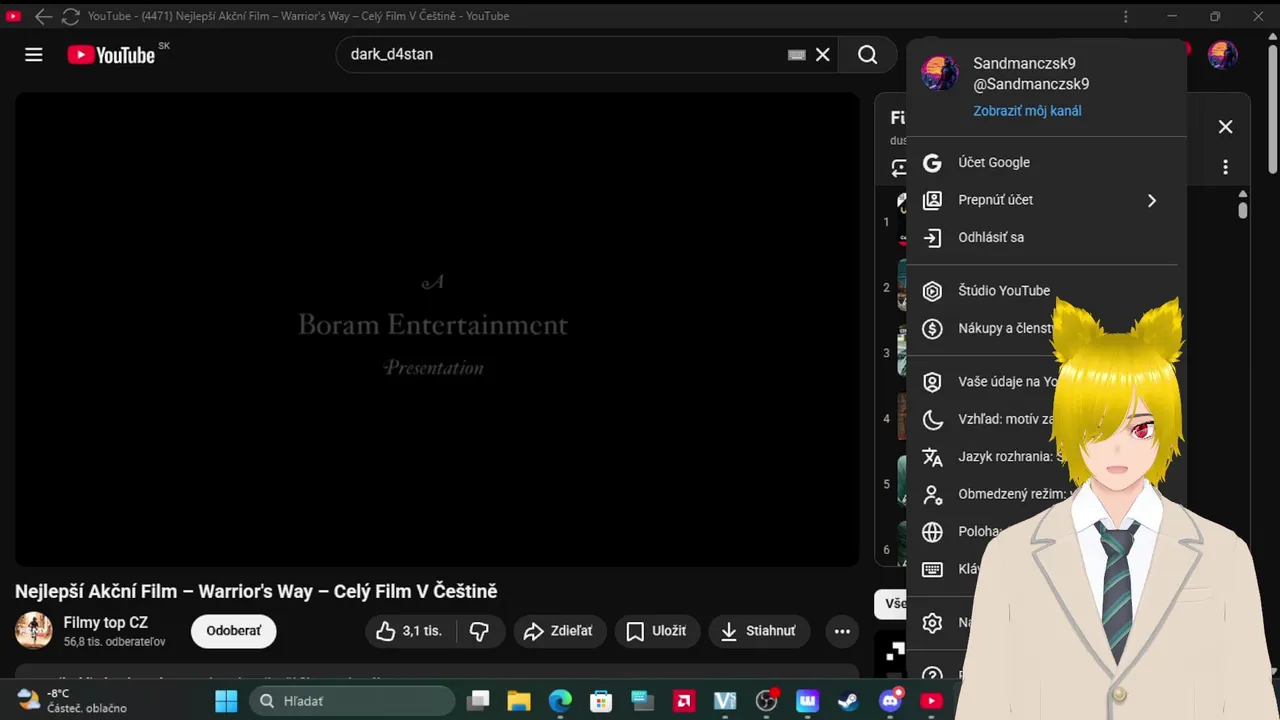Open the Steam icon on the taskbar
Image resolution: width=1280 pixels, height=720 pixels.
click(x=848, y=701)
